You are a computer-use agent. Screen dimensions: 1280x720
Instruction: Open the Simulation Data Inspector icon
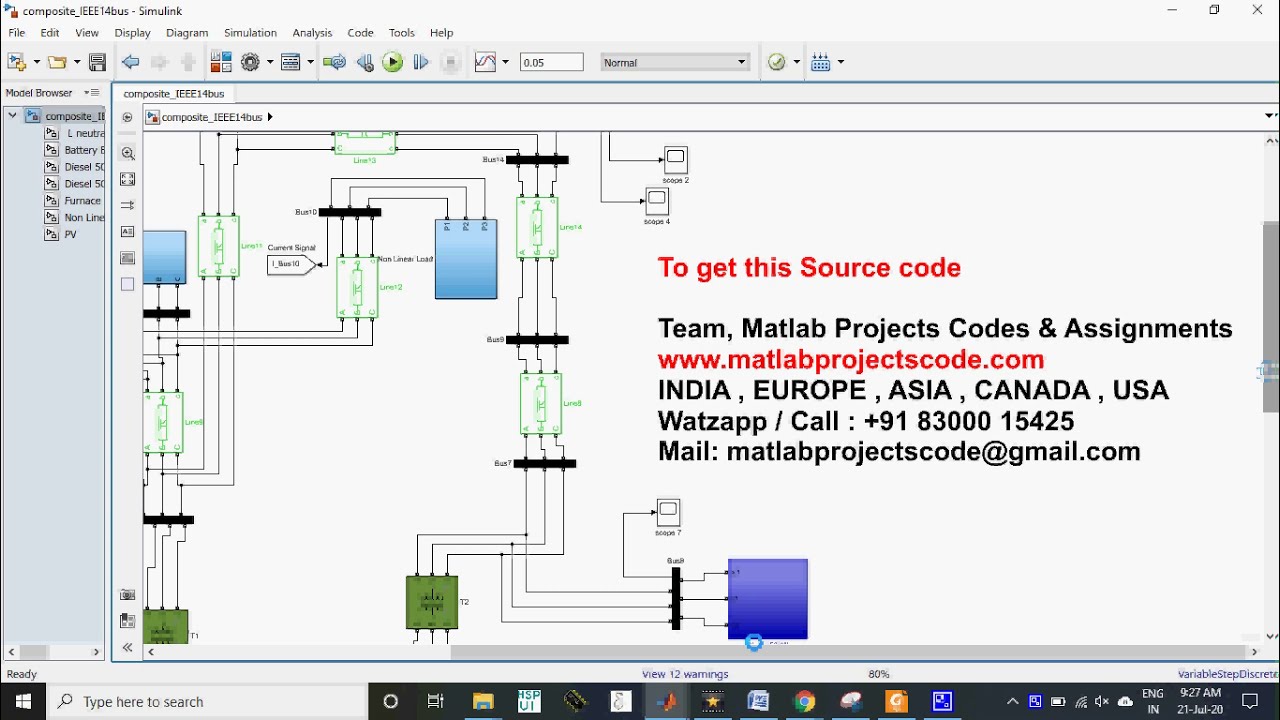click(485, 62)
